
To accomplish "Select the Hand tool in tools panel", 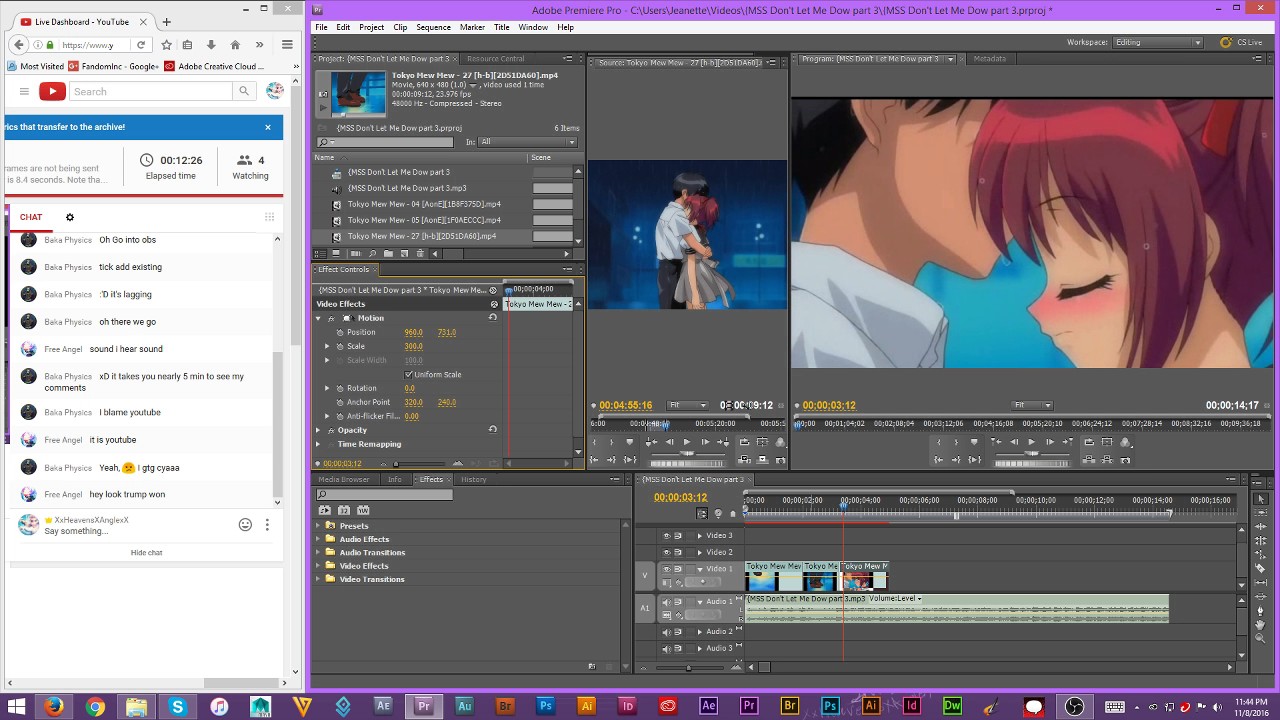I will [x=1260, y=625].
